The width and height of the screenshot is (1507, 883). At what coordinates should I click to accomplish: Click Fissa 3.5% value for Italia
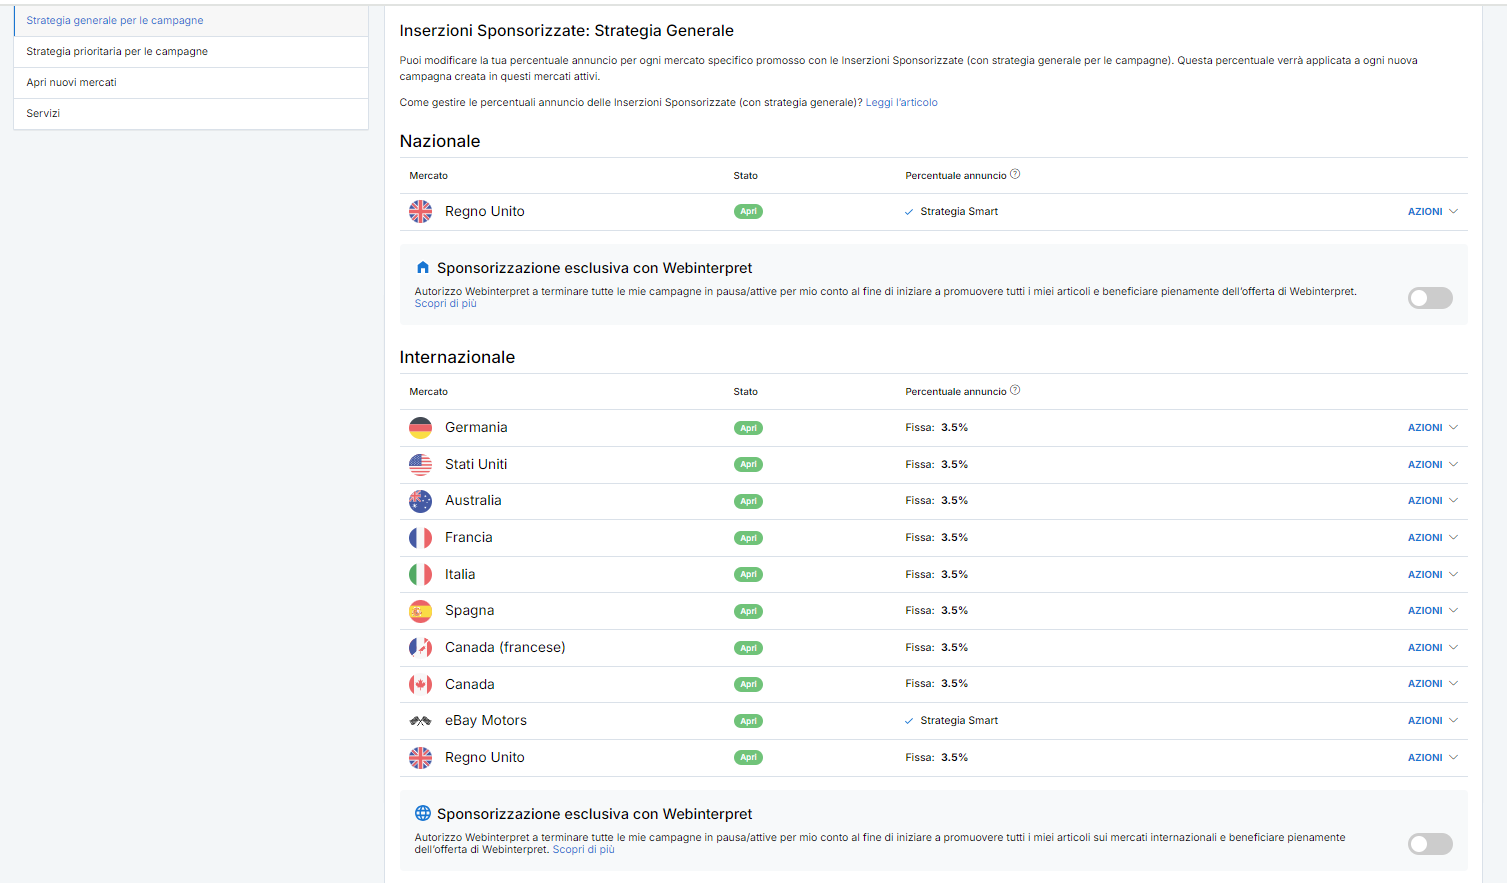(937, 575)
